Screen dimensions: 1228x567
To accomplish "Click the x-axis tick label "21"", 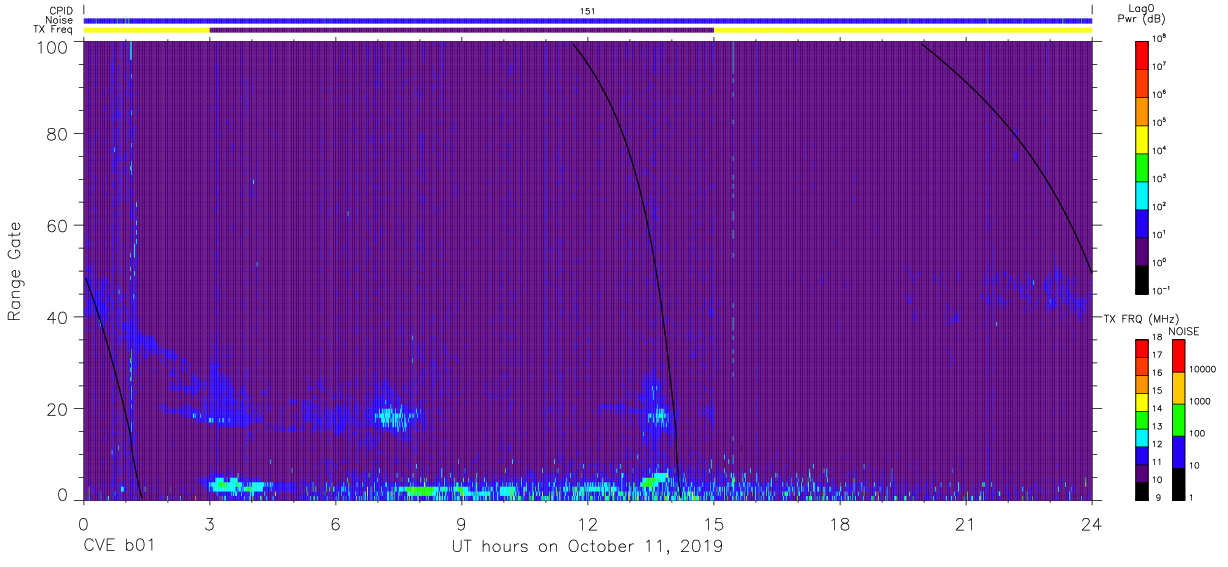I will point(965,523).
